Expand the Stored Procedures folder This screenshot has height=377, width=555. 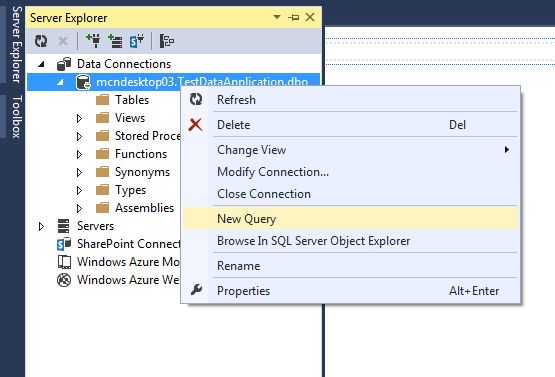(79, 136)
